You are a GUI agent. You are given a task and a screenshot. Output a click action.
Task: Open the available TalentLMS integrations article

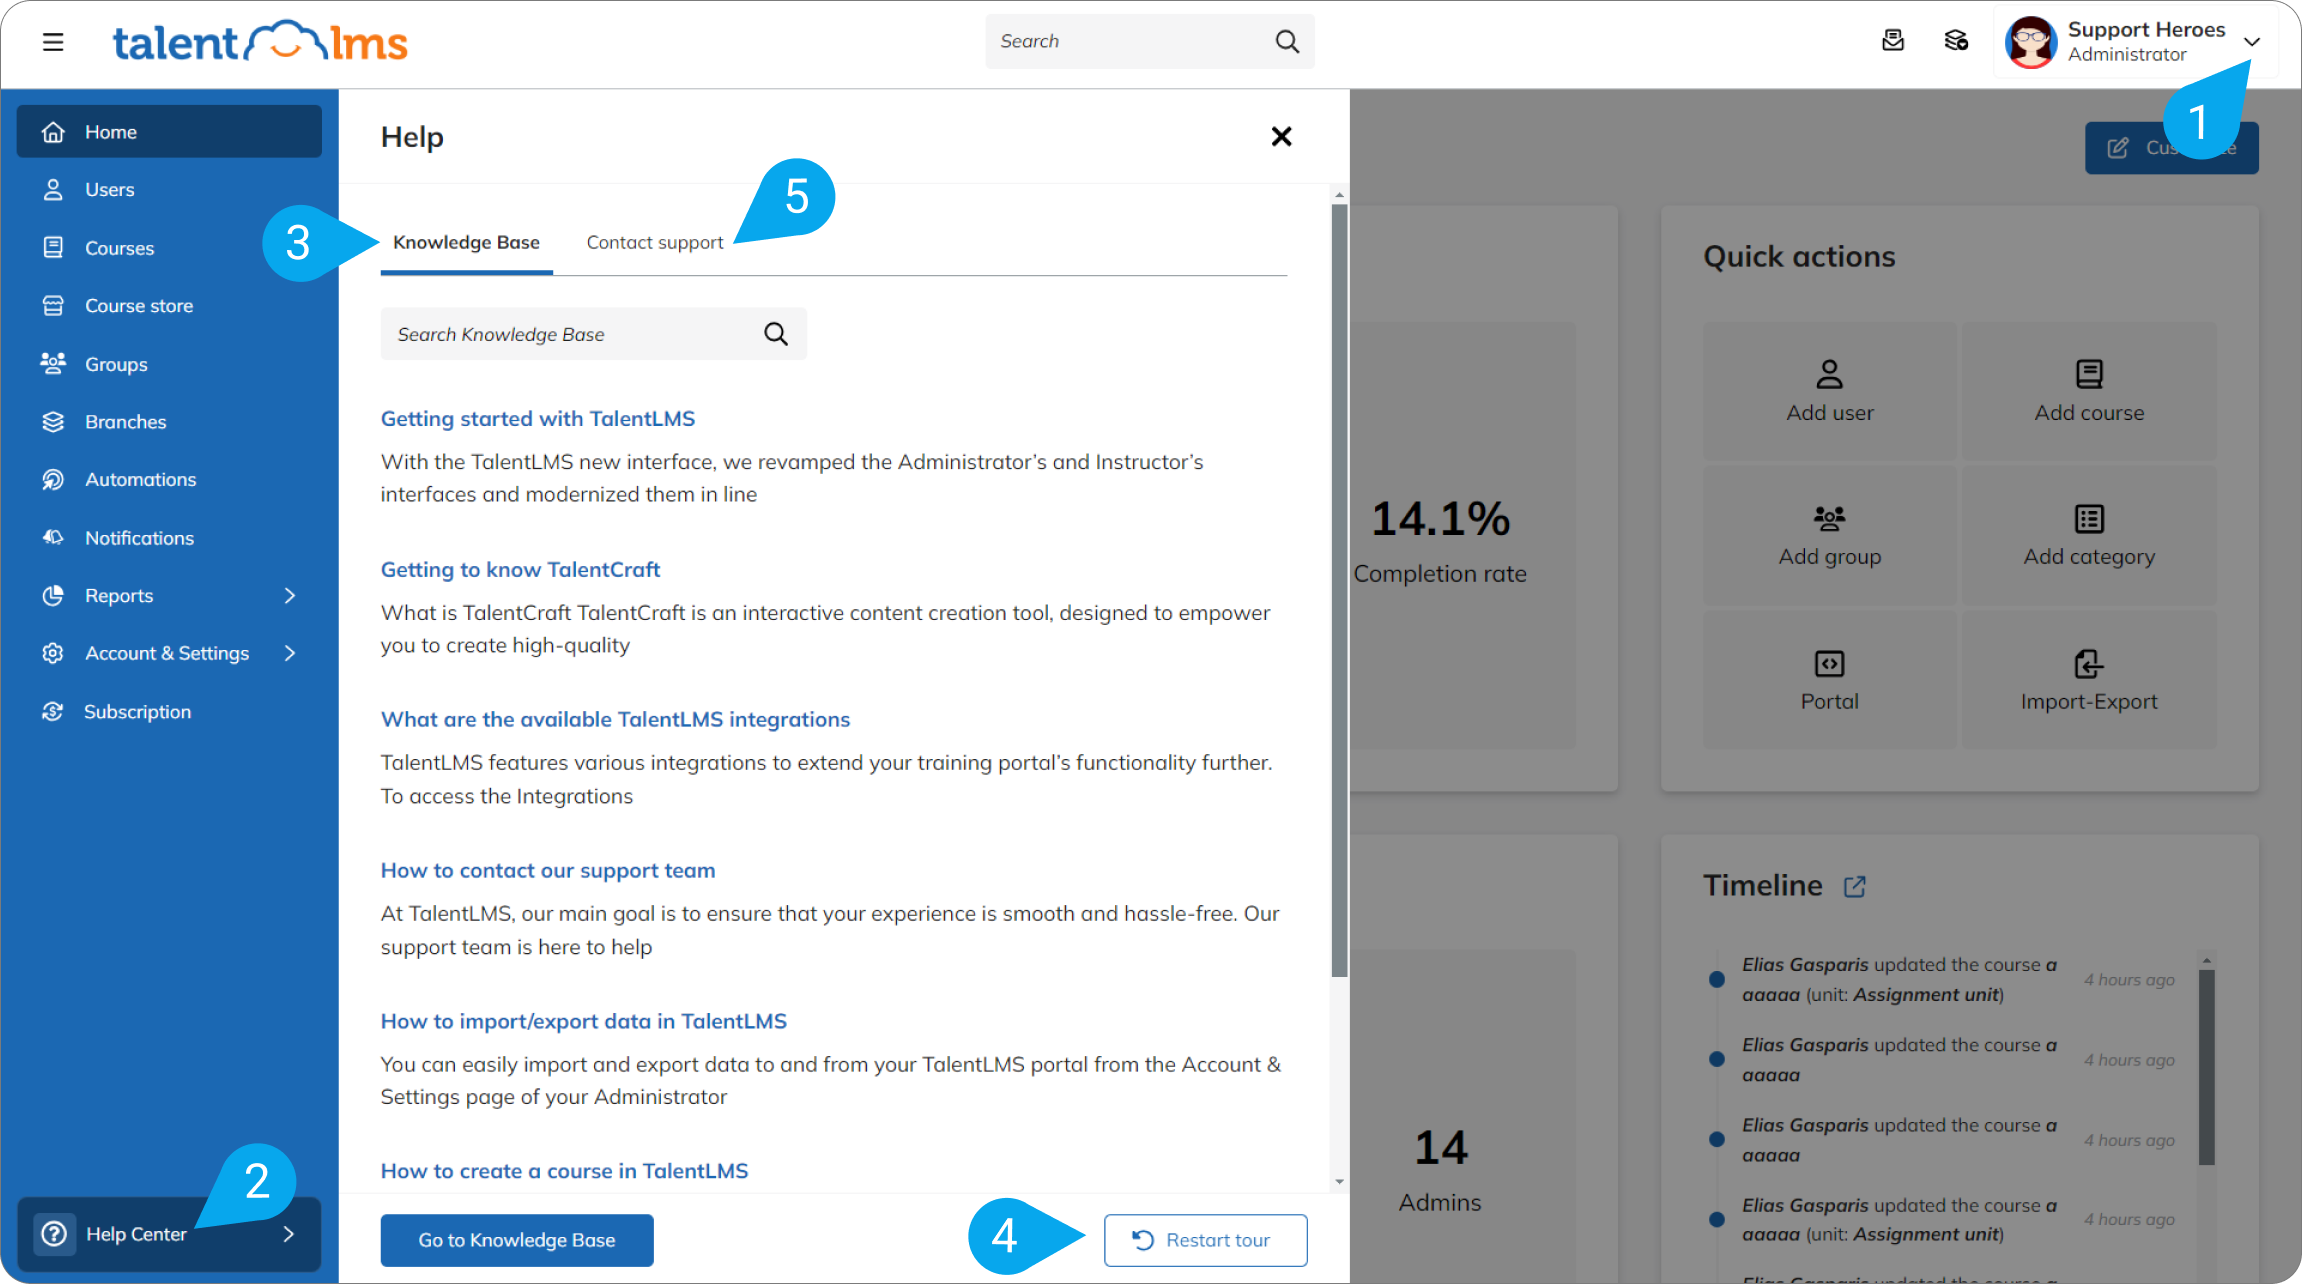(615, 720)
